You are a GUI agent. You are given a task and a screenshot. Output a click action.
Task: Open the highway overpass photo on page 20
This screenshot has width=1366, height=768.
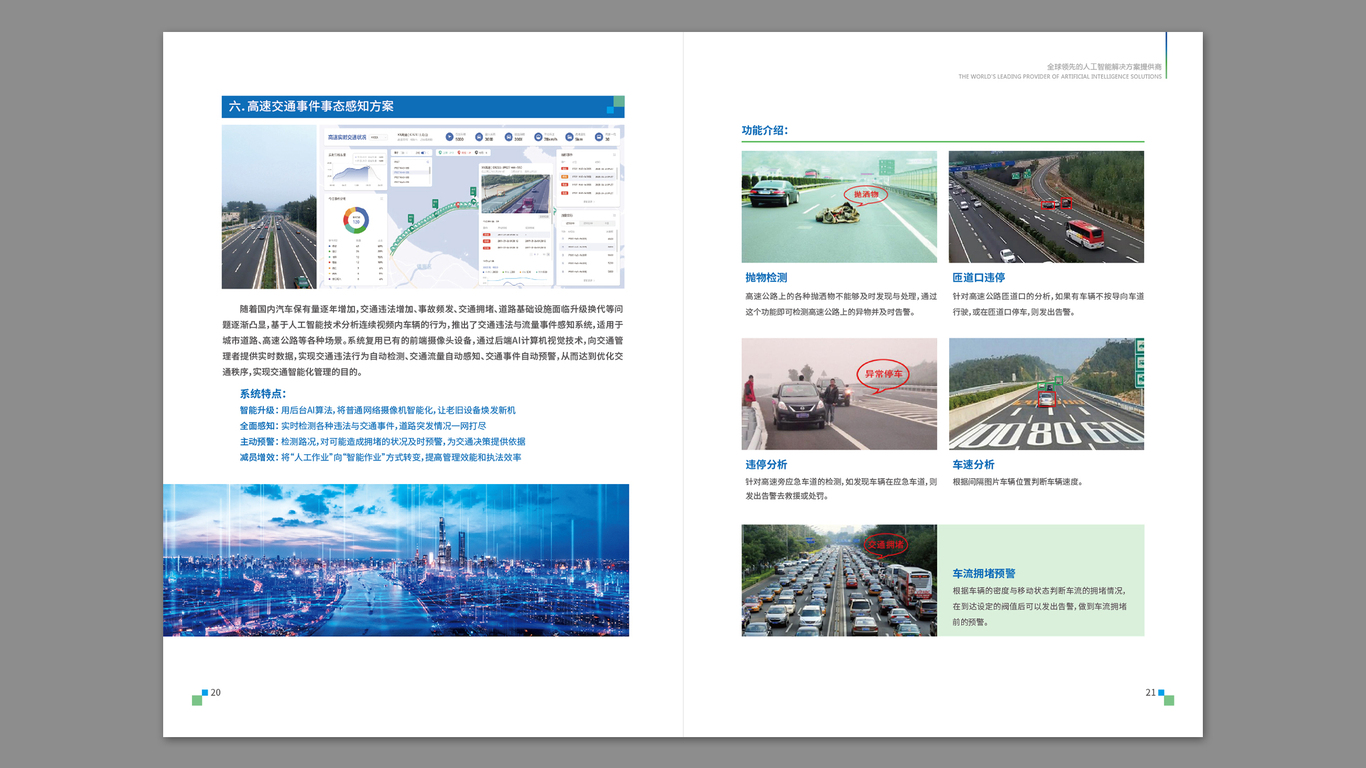point(269,207)
